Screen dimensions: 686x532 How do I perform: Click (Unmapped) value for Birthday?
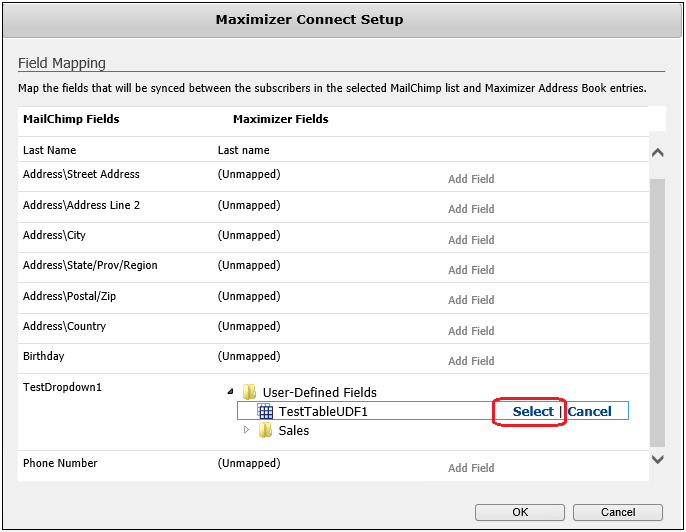point(249,356)
